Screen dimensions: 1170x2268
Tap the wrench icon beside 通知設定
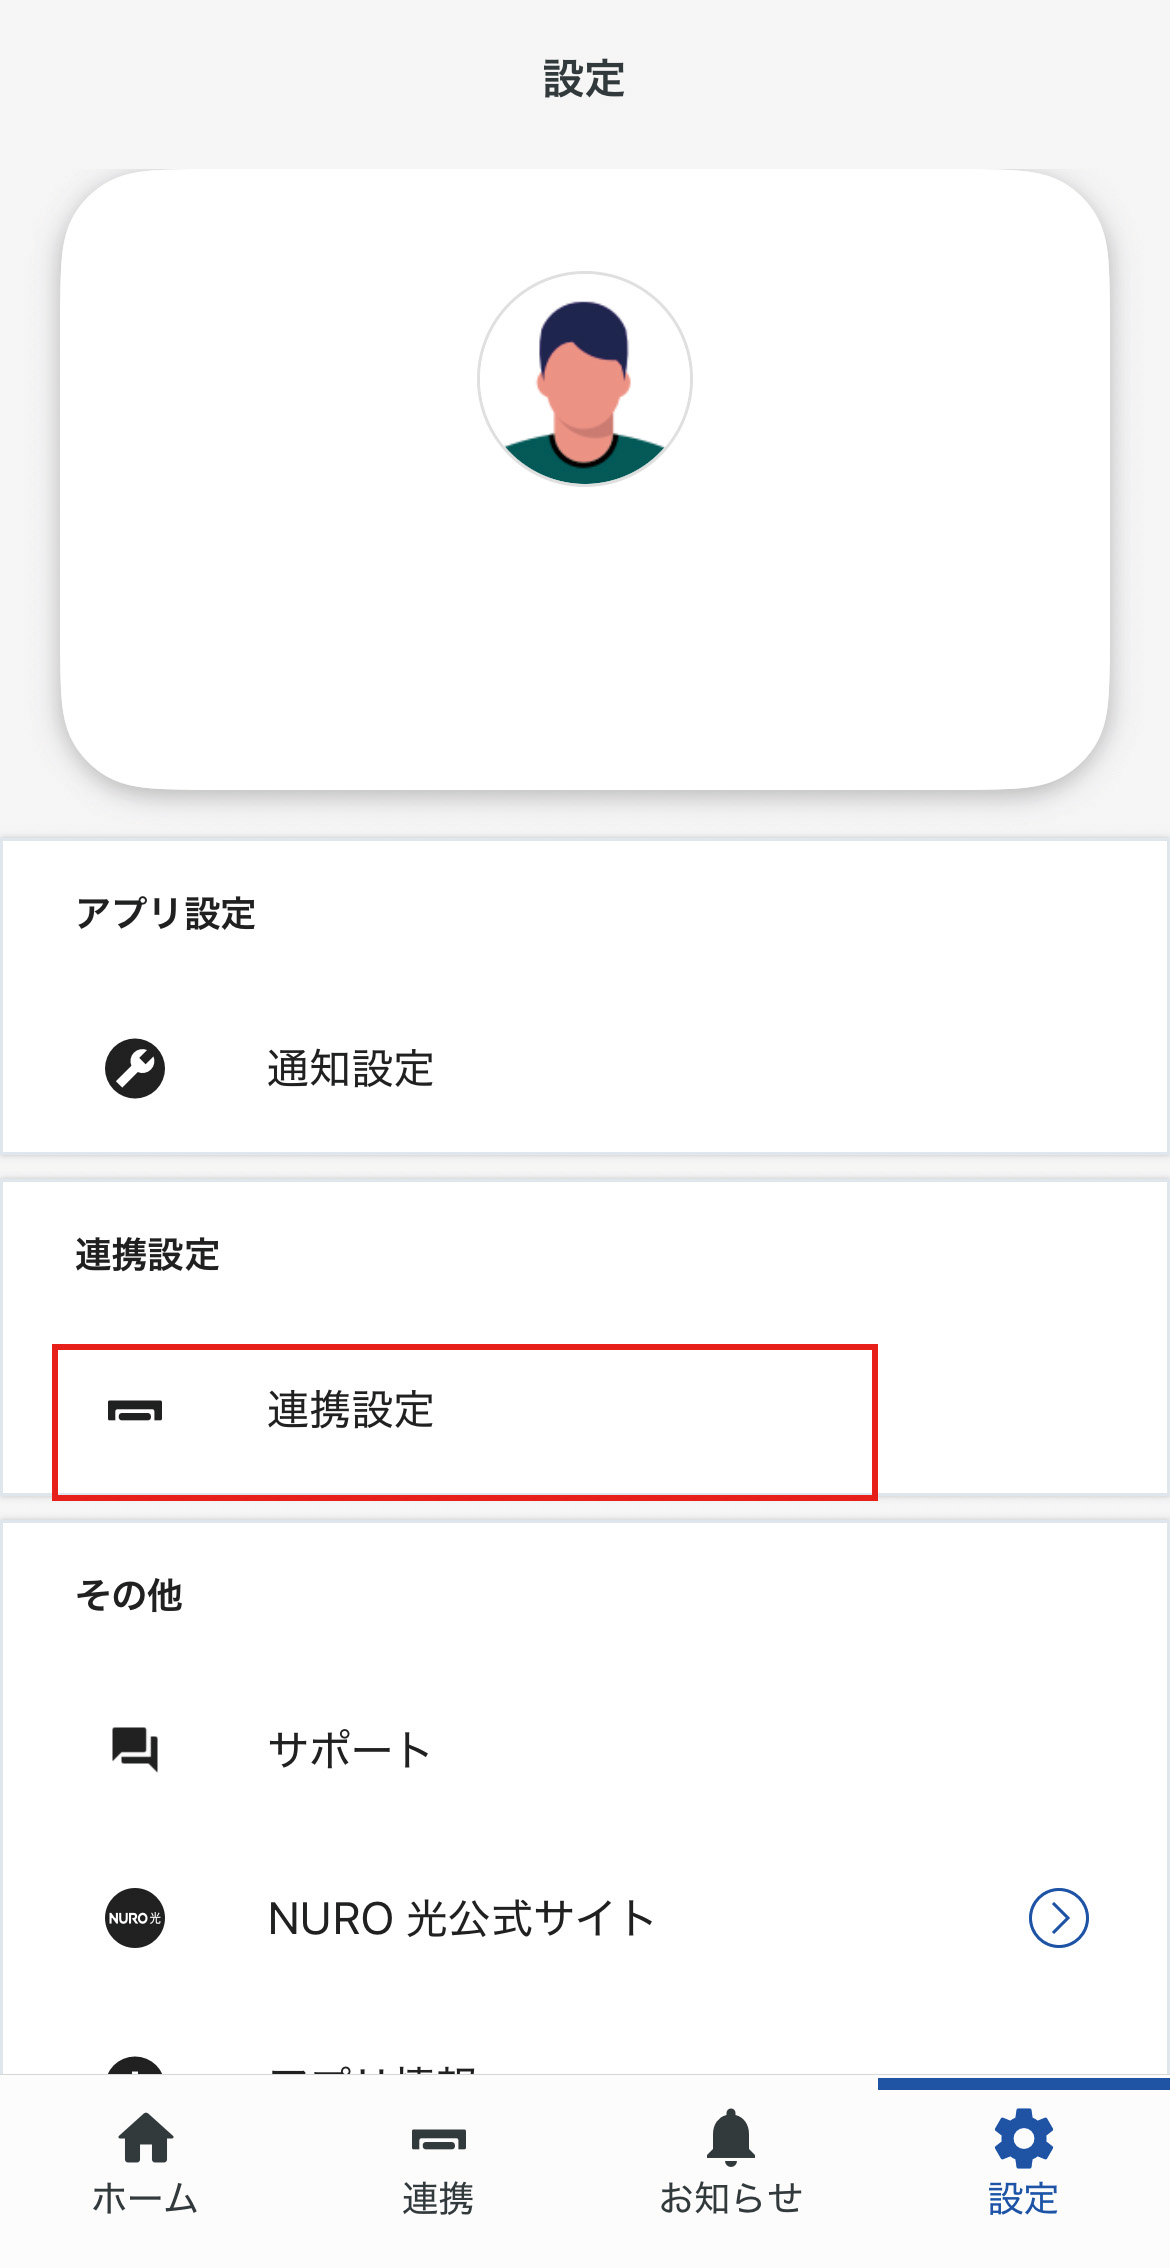tap(135, 1068)
